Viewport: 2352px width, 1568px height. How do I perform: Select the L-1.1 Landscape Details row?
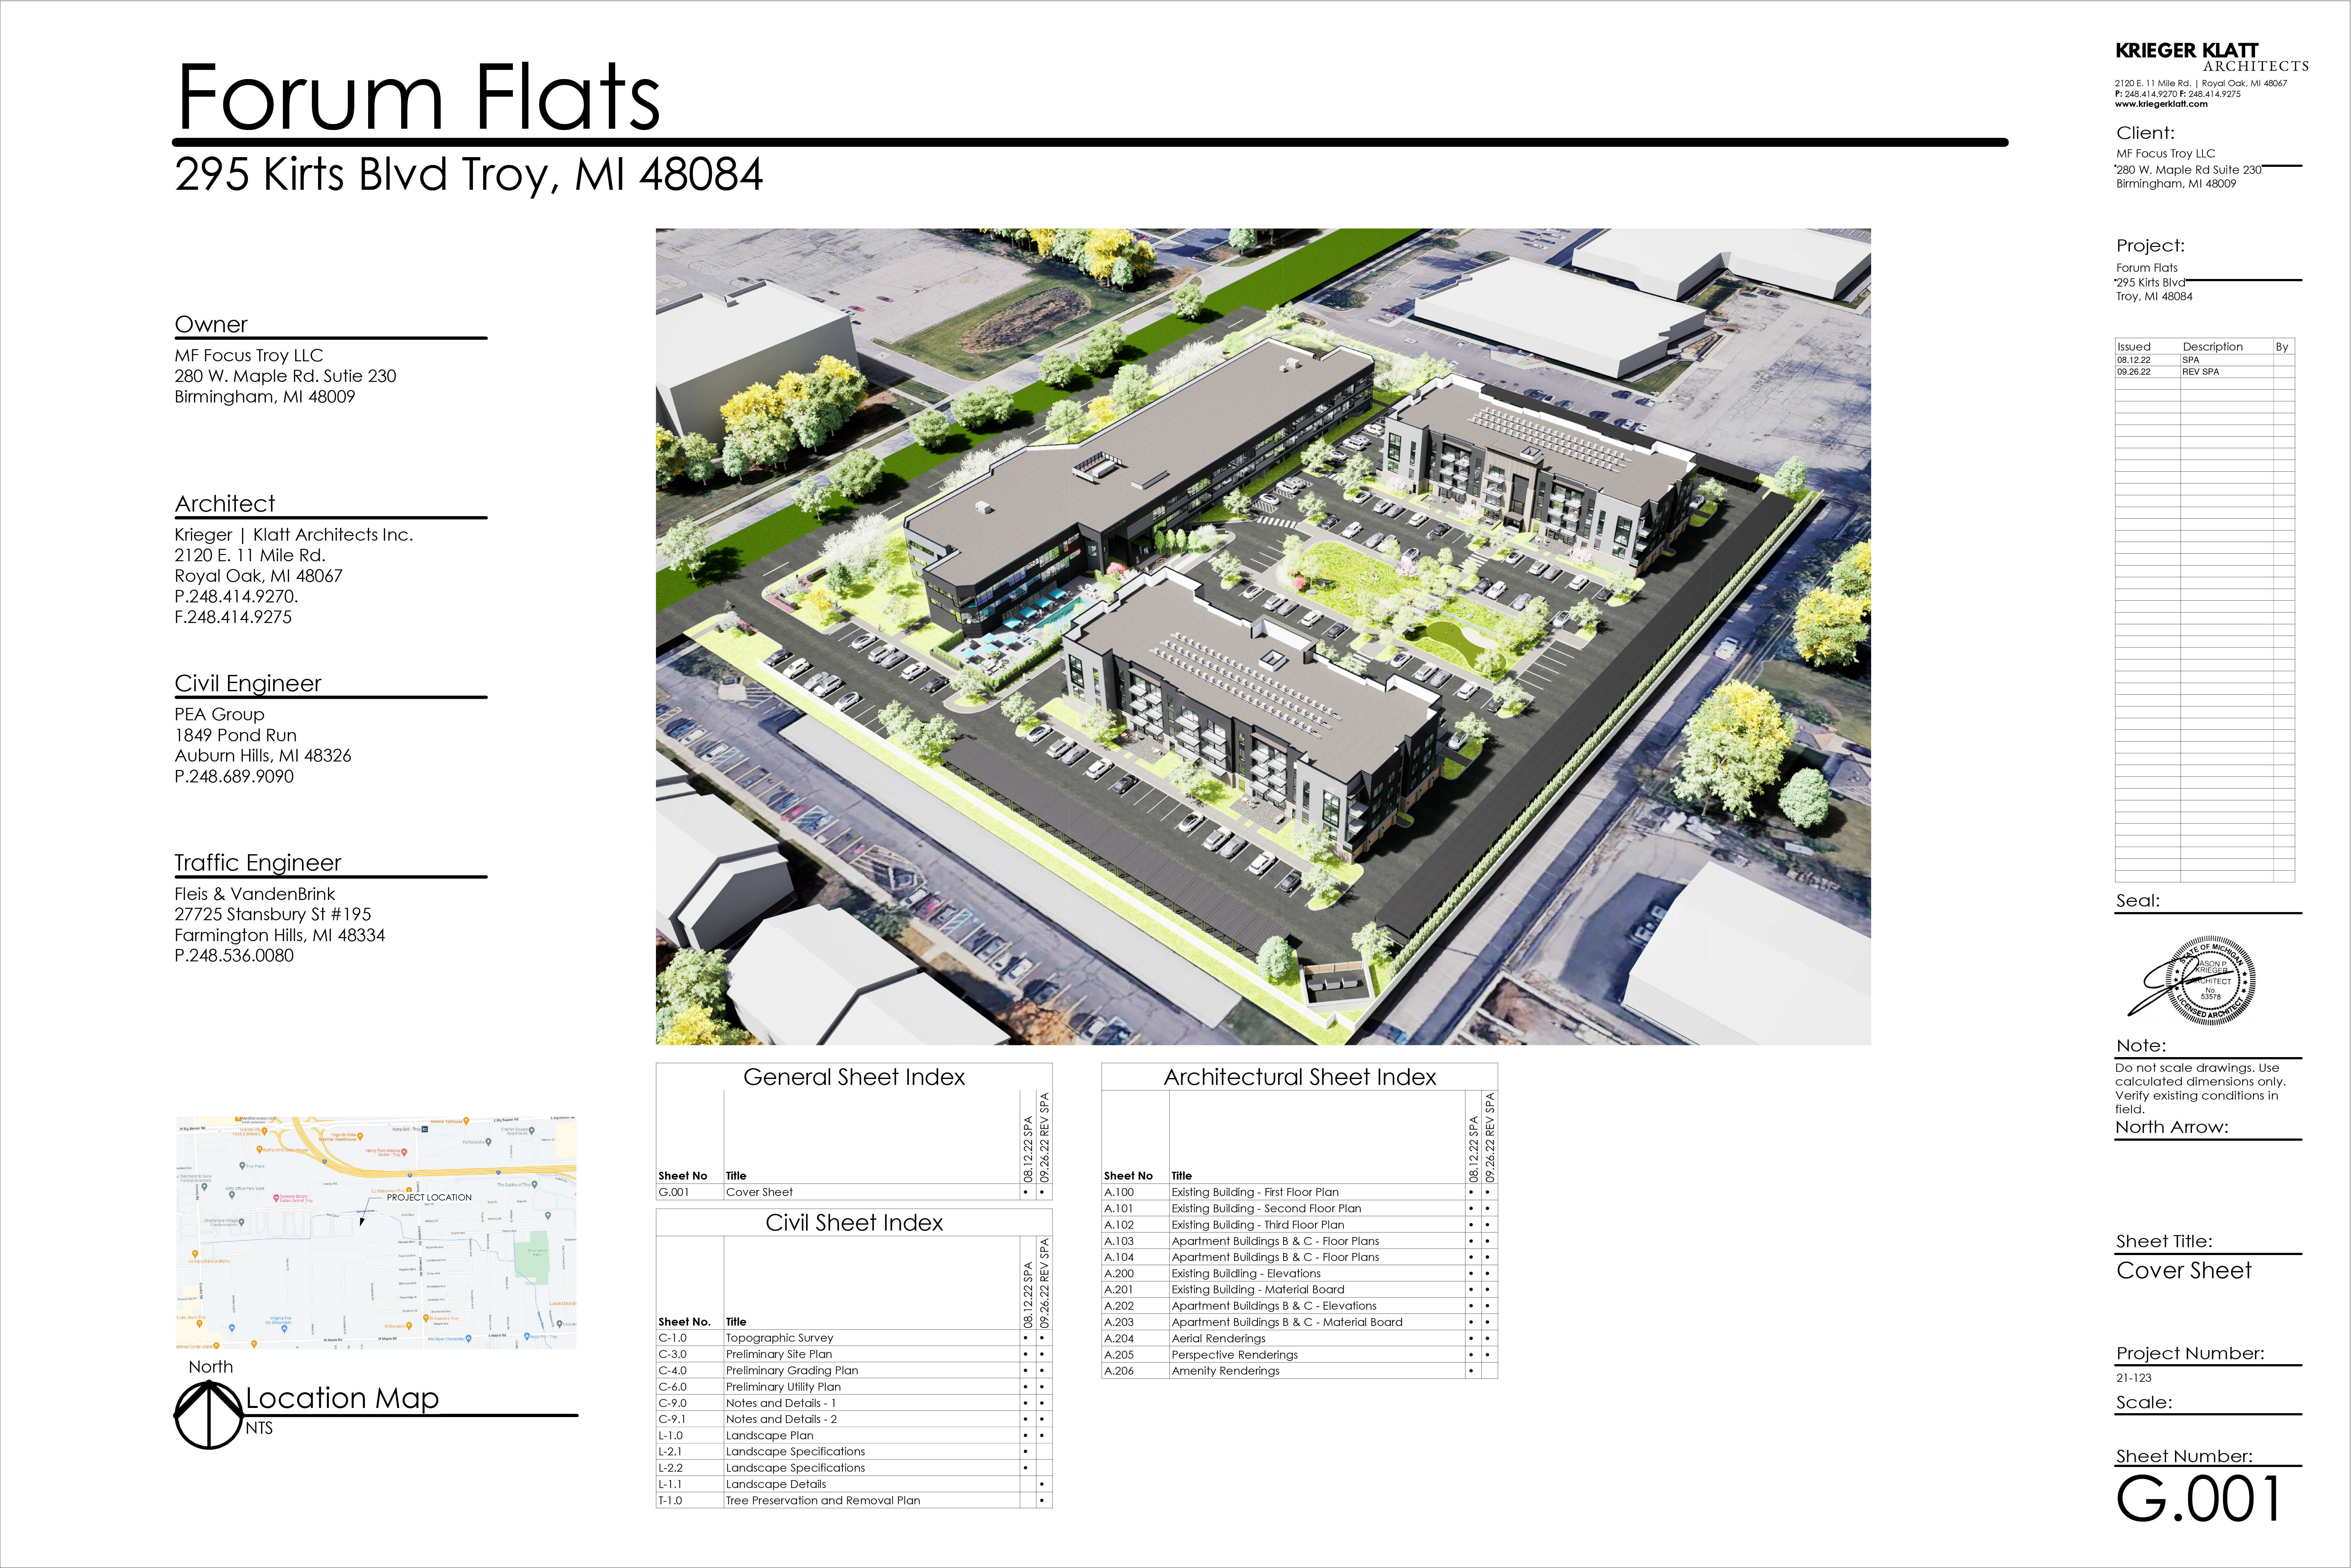click(854, 1484)
